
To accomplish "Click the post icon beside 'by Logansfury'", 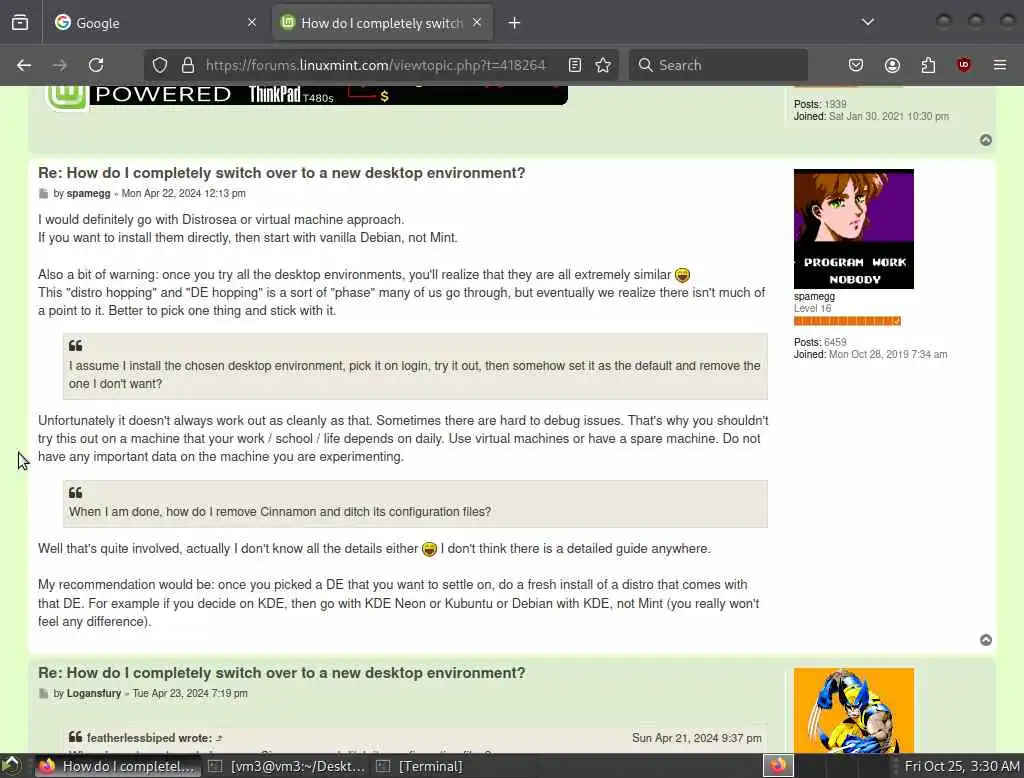I will click(43, 694).
